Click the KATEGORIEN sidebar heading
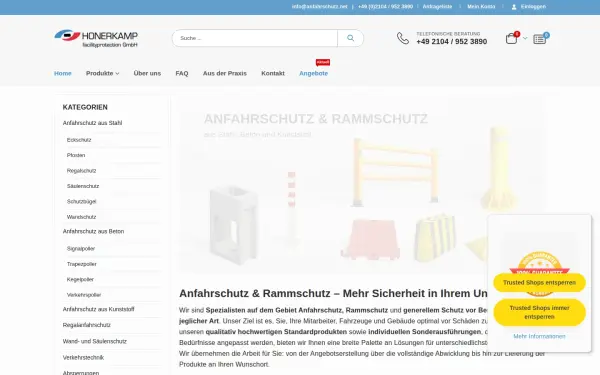This screenshot has height=375, width=600. point(85,107)
